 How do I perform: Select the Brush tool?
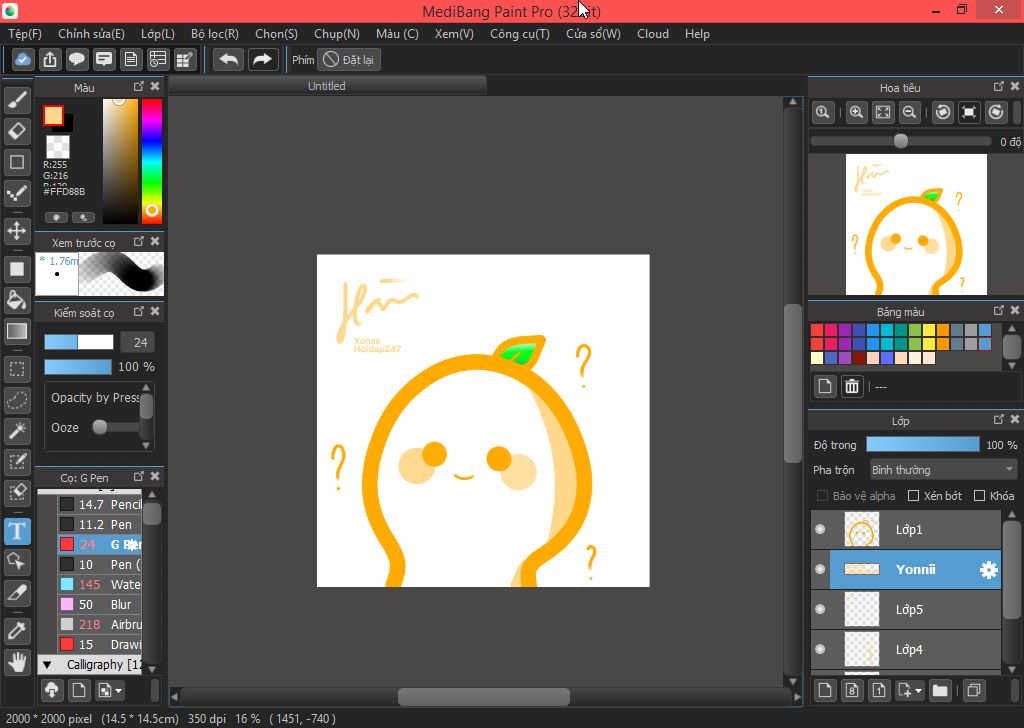18,100
